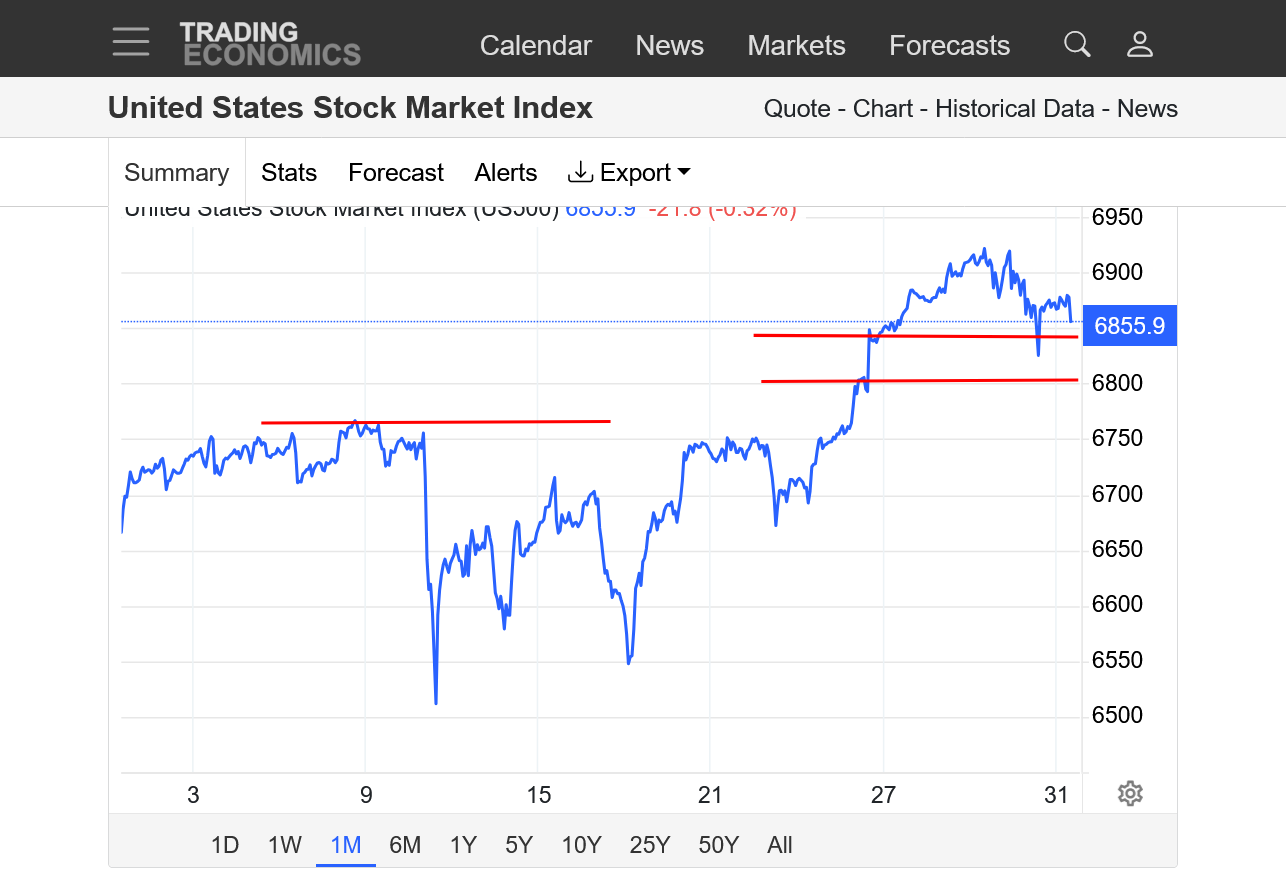1286x884 pixels.
Task: Open chart settings gear
Action: point(1130,794)
